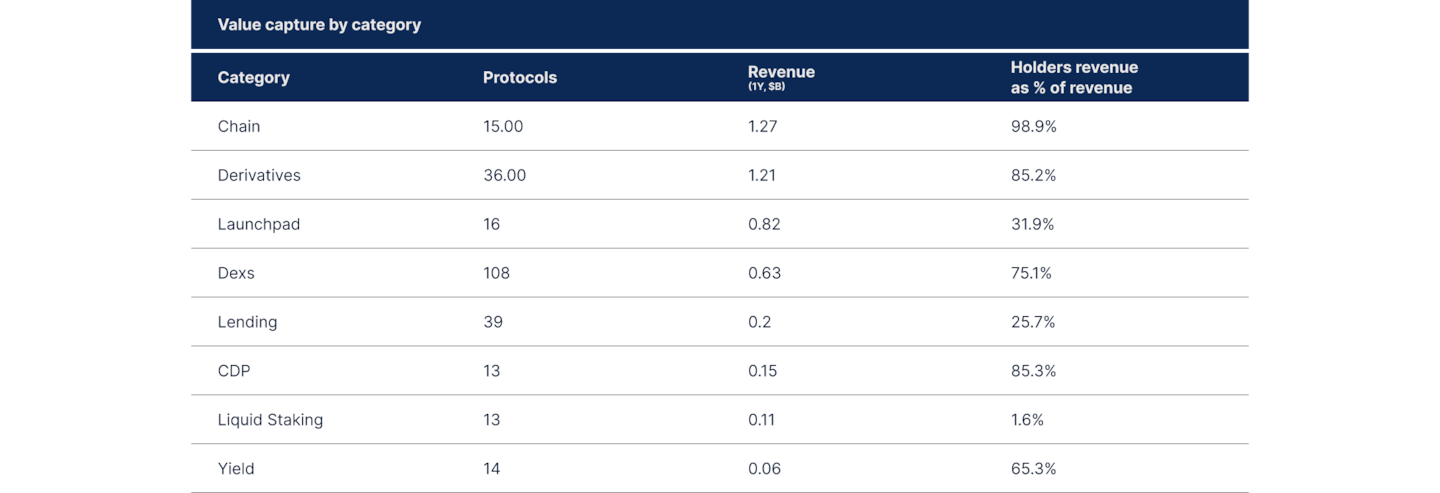Click Yield's 65.3% holders revenue cell
Viewport: 1440px width, 493px height.
pyautogui.click(x=1033, y=469)
